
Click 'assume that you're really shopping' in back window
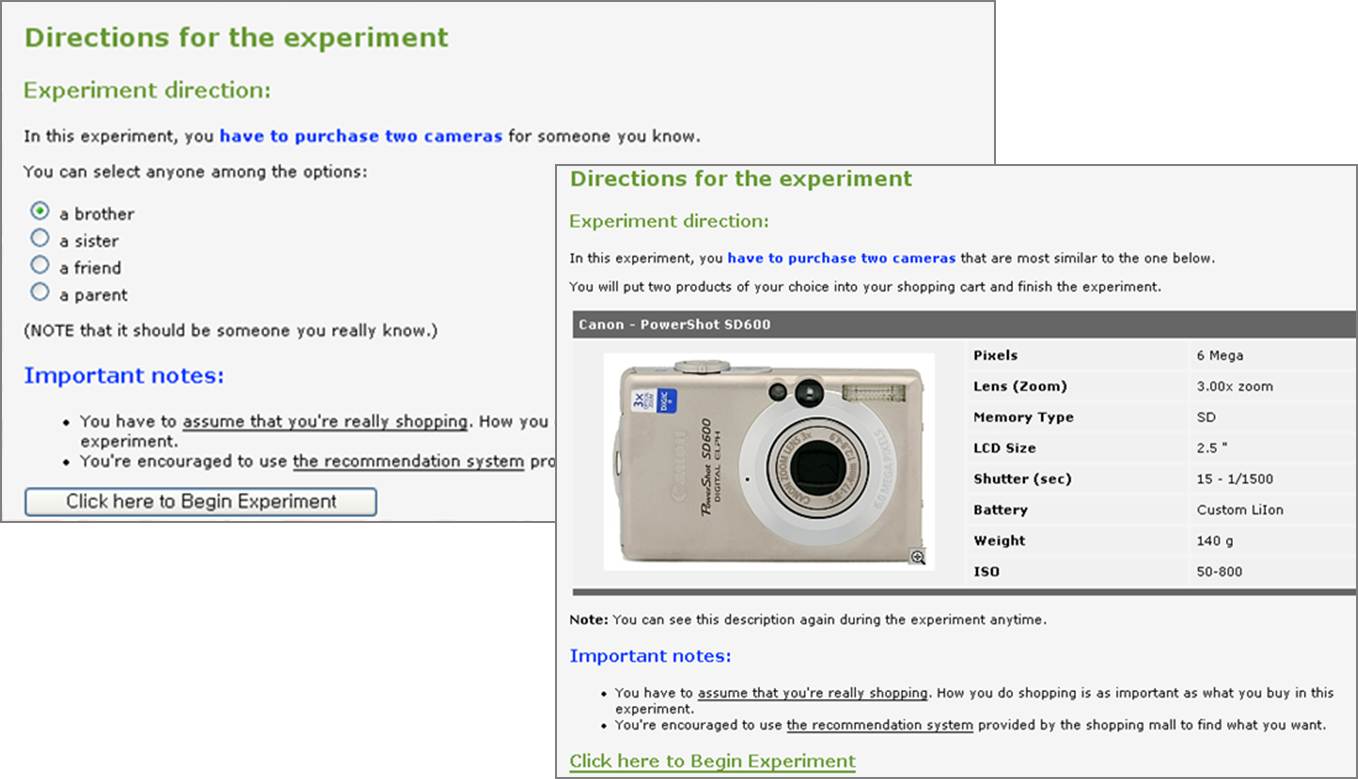(325, 422)
